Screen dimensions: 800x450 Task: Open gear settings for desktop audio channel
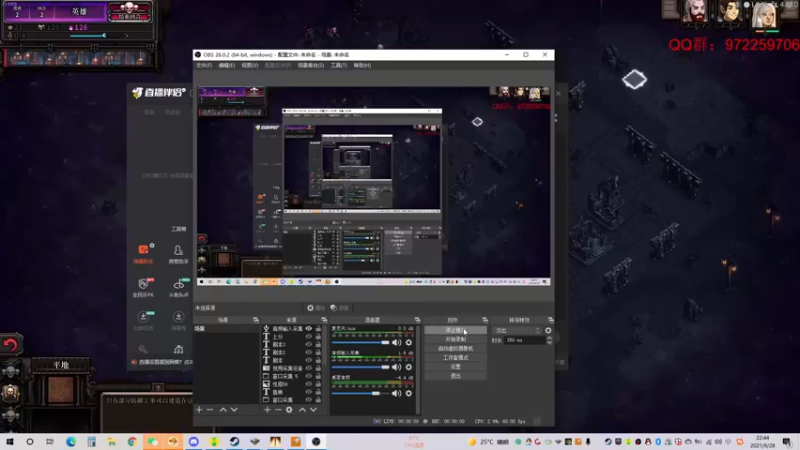click(409, 393)
